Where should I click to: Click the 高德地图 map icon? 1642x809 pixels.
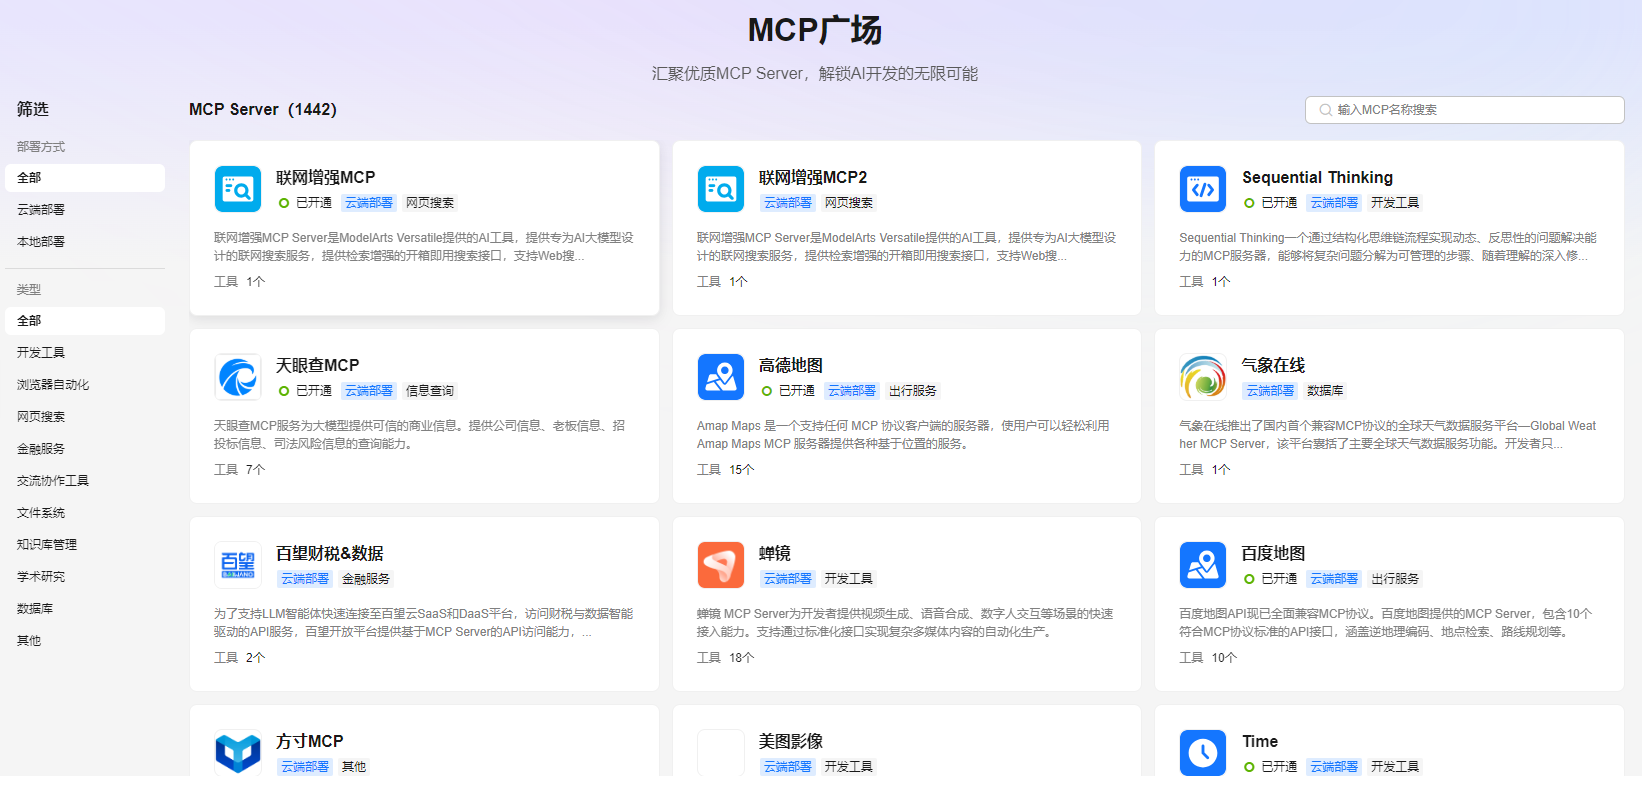pos(721,377)
